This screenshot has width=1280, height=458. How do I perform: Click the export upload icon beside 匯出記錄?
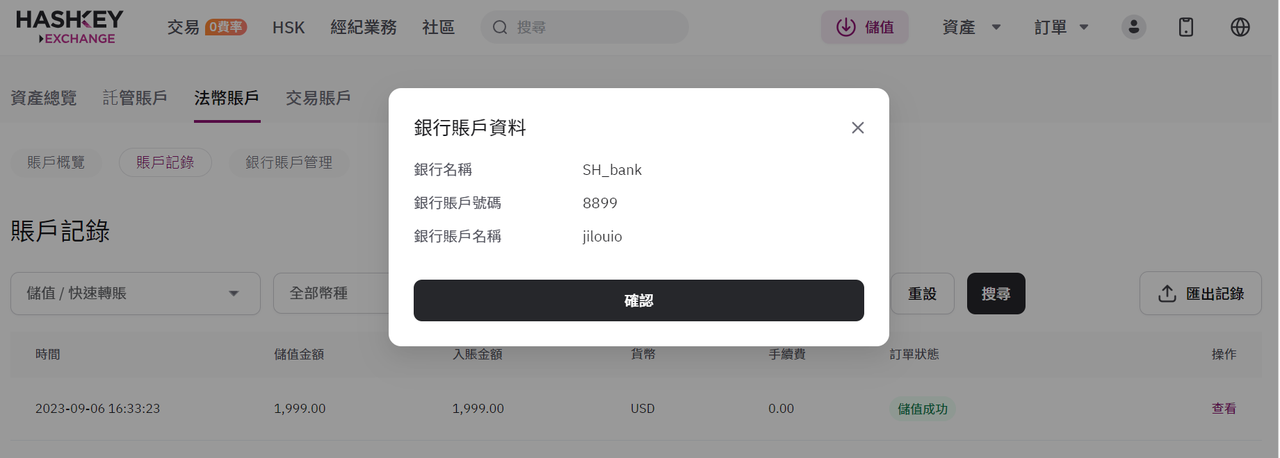coord(1166,294)
